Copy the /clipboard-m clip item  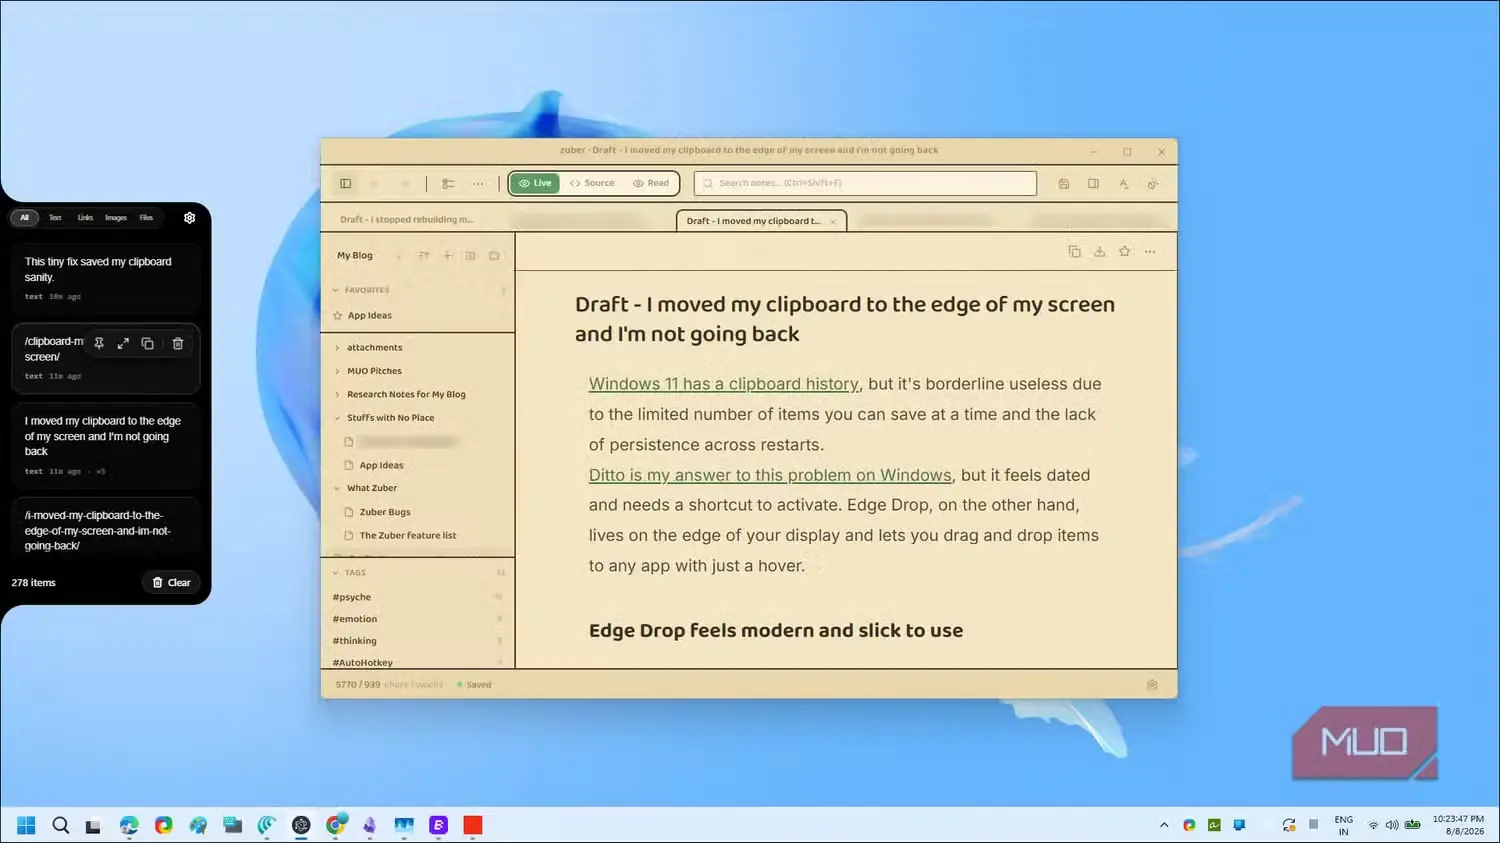(147, 343)
